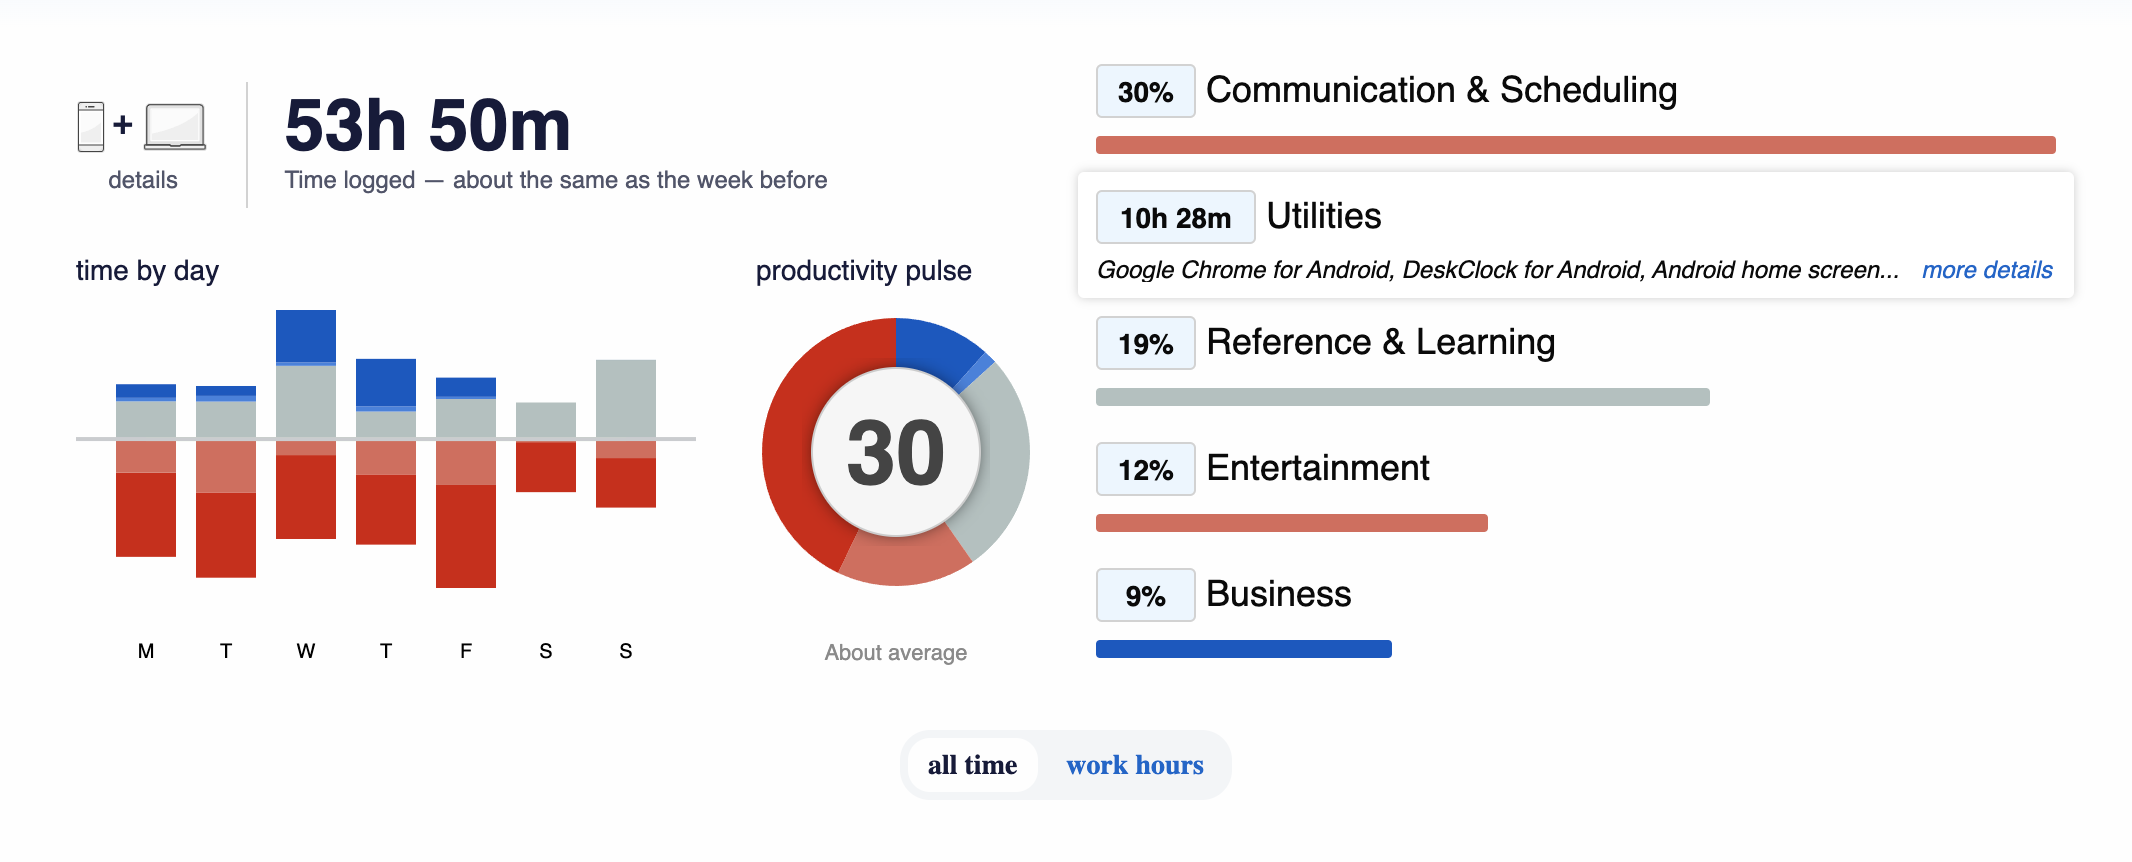This screenshot has height=862, width=2132.
Task: Click the Saturday bar in the daily chart
Action: click(546, 447)
